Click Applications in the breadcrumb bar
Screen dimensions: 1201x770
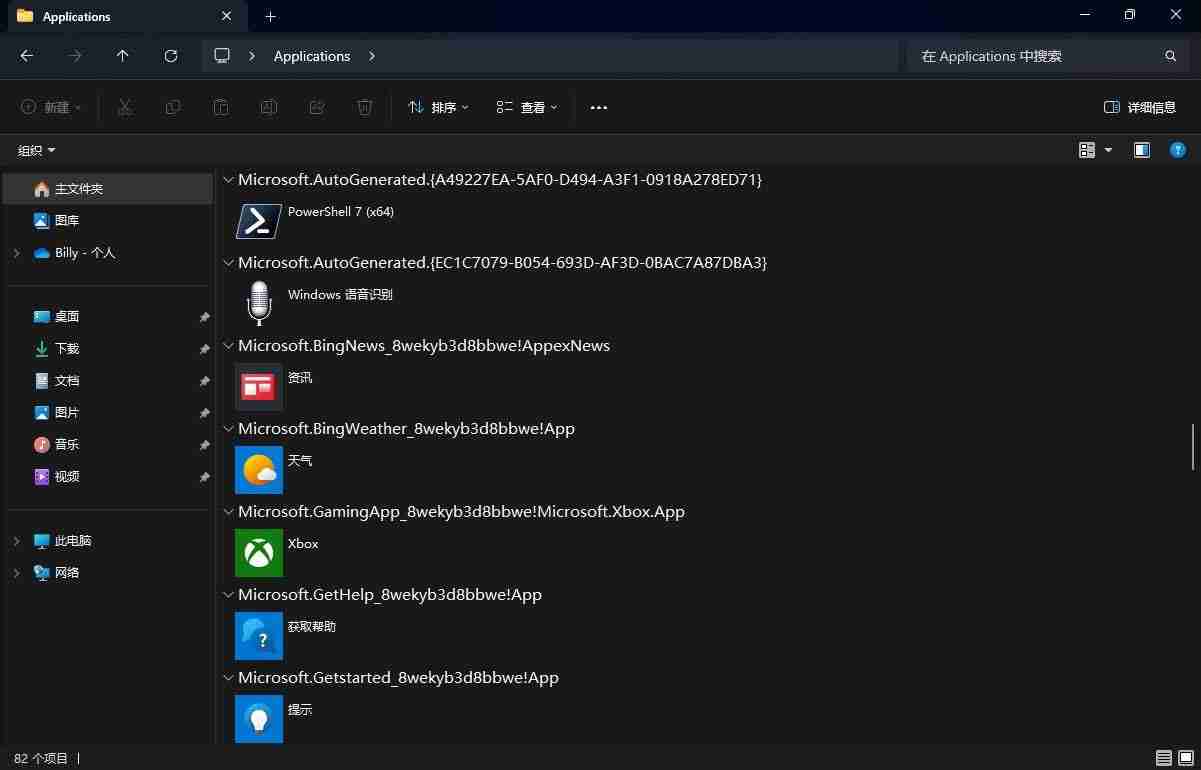pyautogui.click(x=311, y=56)
